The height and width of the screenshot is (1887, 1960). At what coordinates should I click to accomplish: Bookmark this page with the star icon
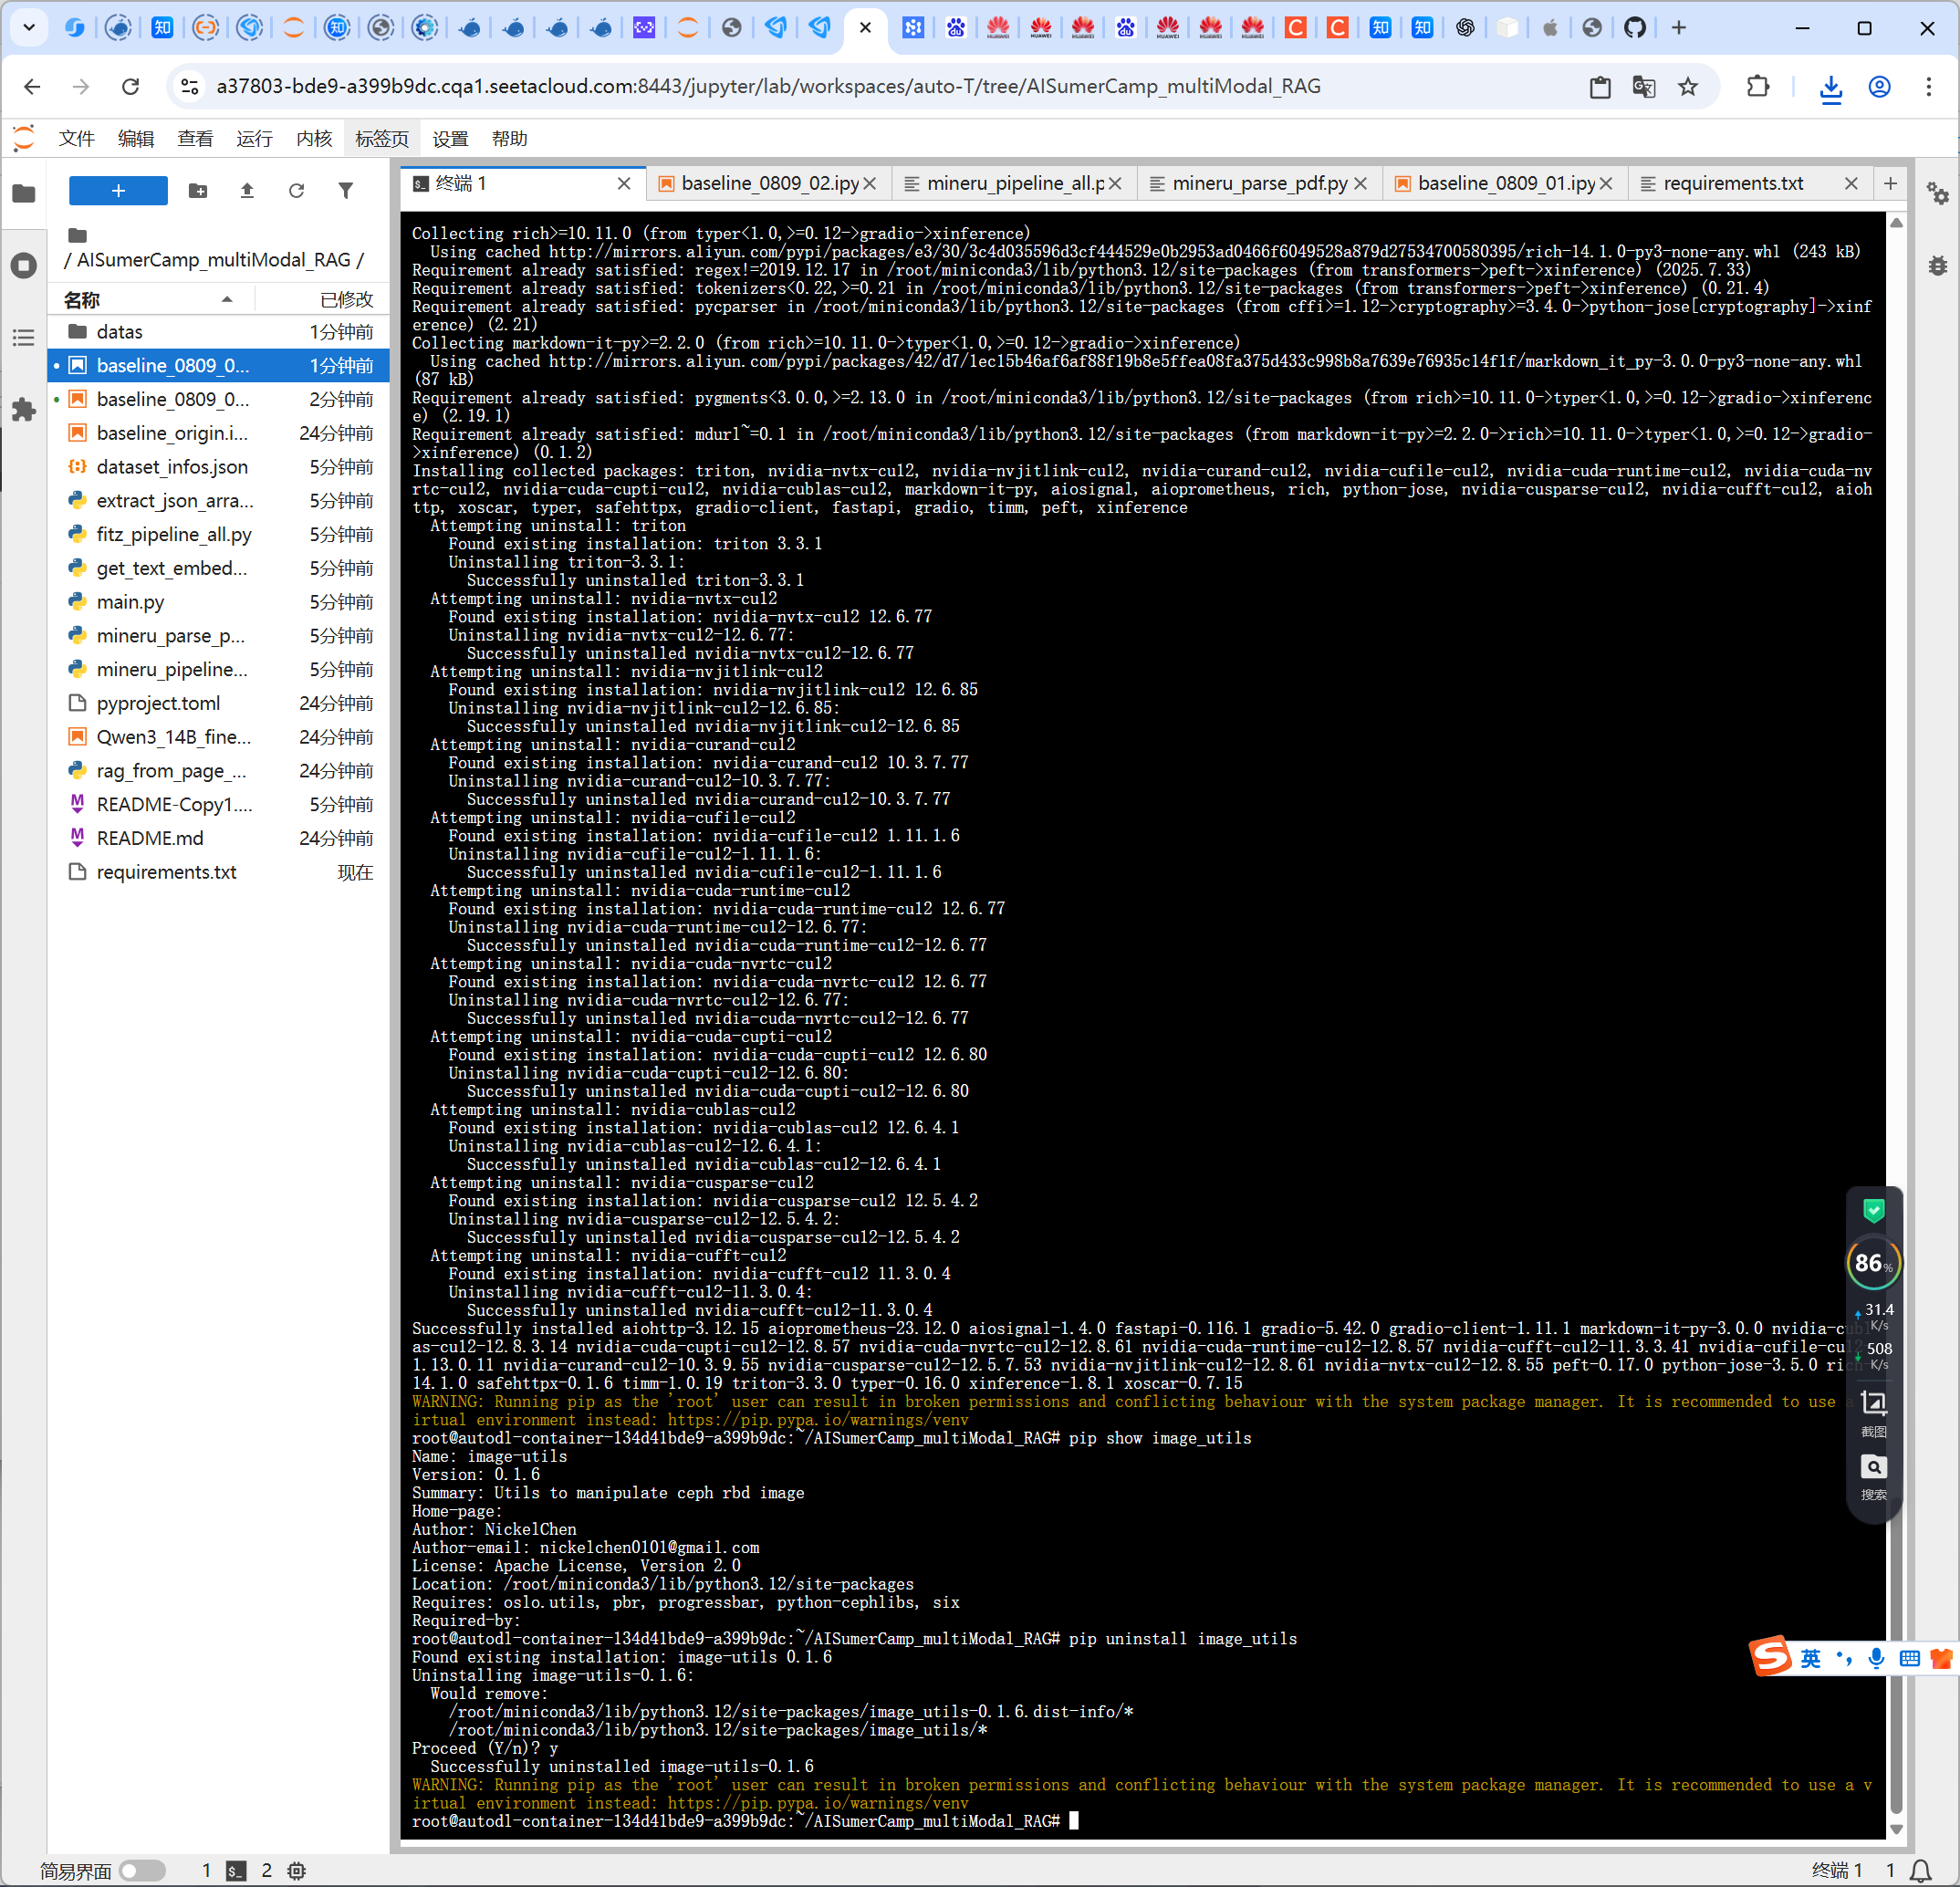coord(1688,87)
